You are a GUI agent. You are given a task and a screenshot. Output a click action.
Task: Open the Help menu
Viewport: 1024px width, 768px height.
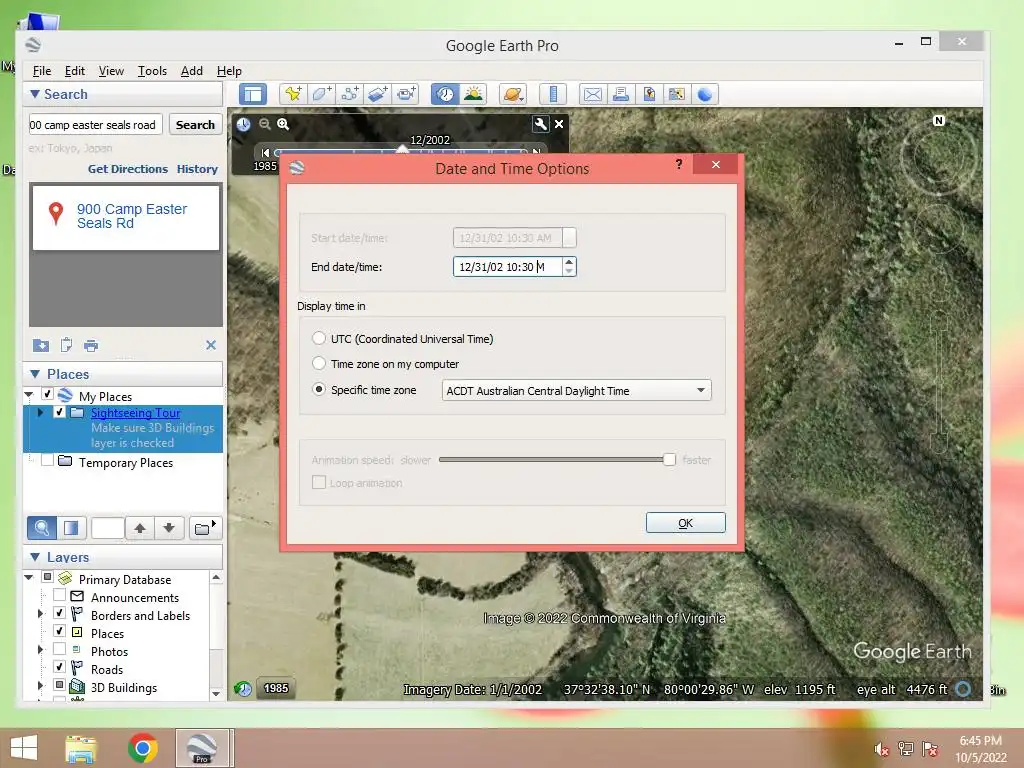[229, 71]
